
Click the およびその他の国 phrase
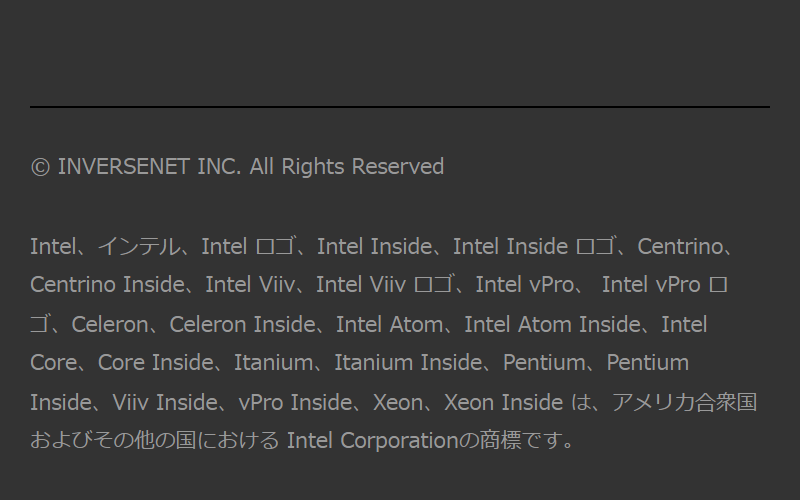pyautogui.click(x=111, y=441)
